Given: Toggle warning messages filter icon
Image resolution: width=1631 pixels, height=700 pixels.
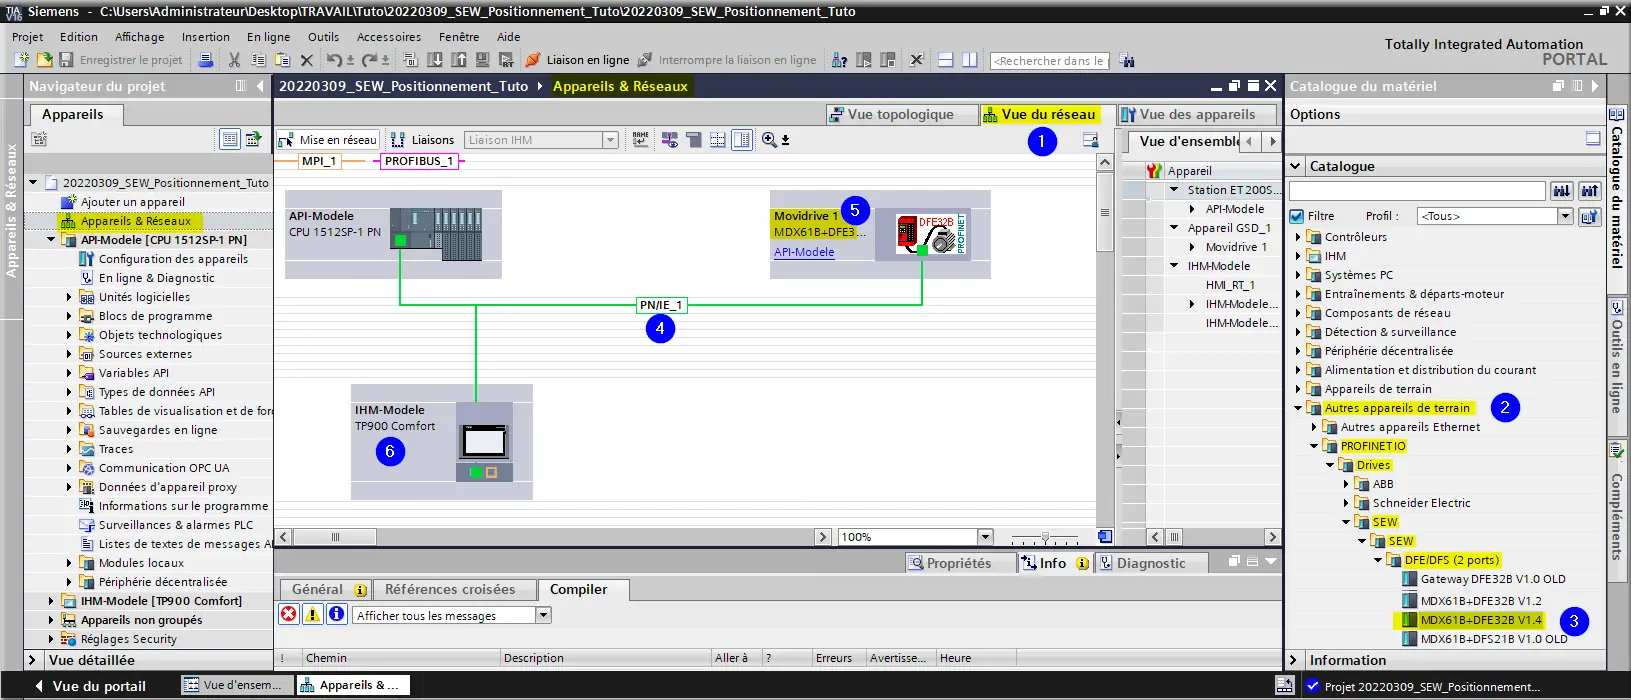Looking at the screenshot, I should coord(313,614).
